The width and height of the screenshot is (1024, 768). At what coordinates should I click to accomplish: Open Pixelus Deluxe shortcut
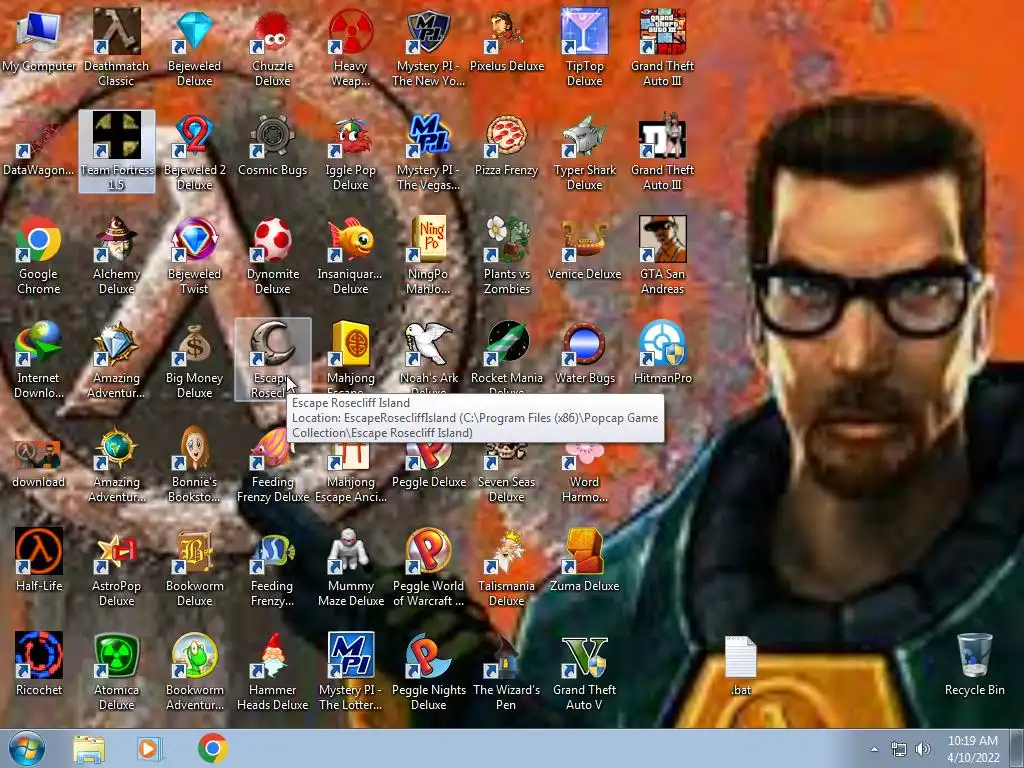coord(507,40)
